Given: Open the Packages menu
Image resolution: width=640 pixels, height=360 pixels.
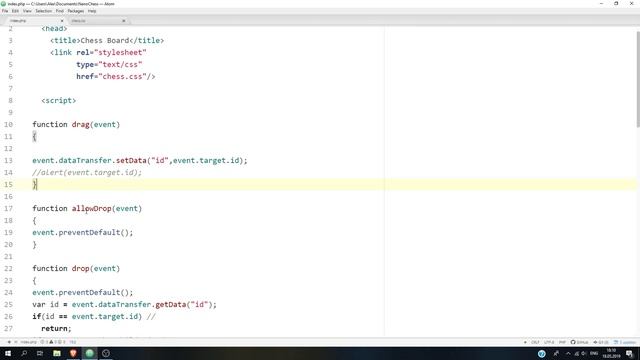Looking at the screenshot, I should click(76, 11).
